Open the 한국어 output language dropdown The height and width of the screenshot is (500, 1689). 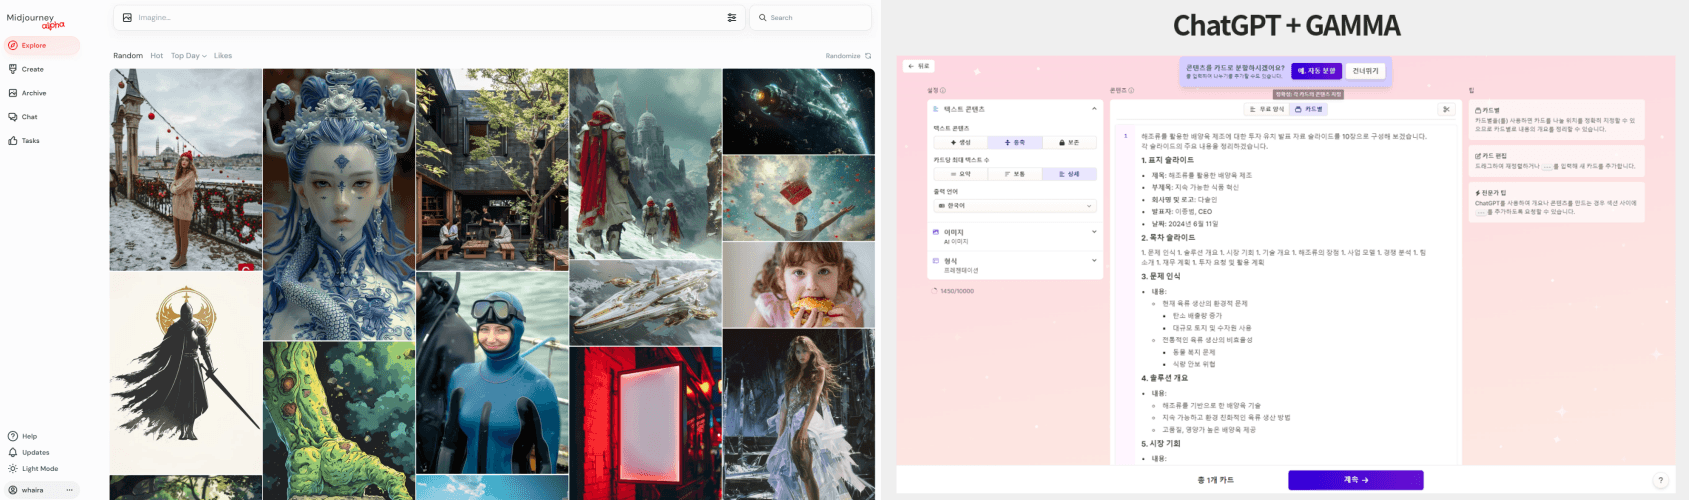(1015, 205)
